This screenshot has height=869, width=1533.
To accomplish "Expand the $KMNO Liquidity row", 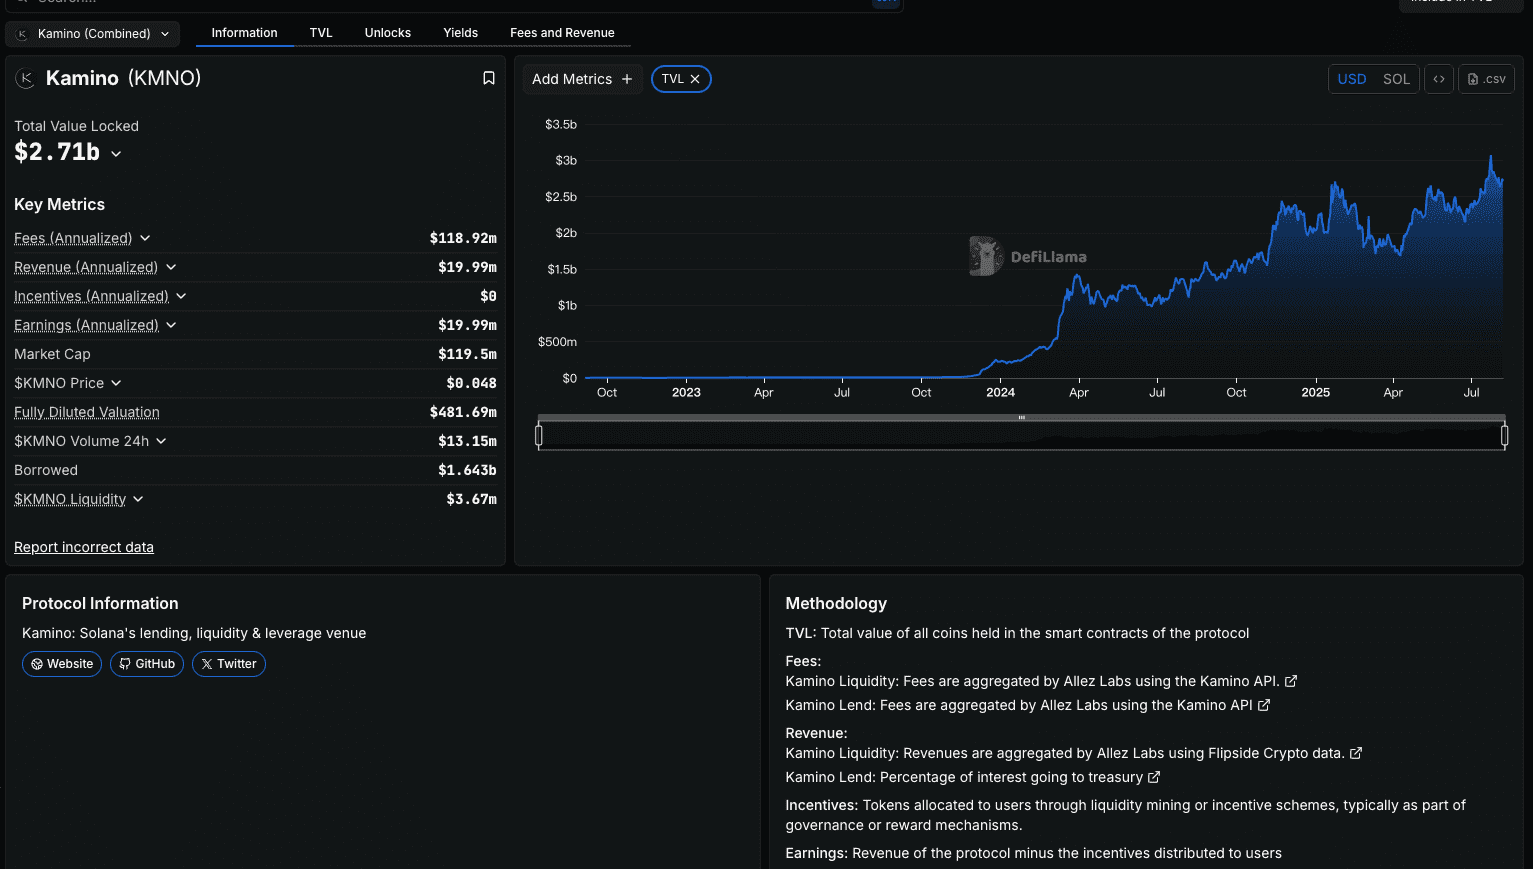I will (138, 499).
